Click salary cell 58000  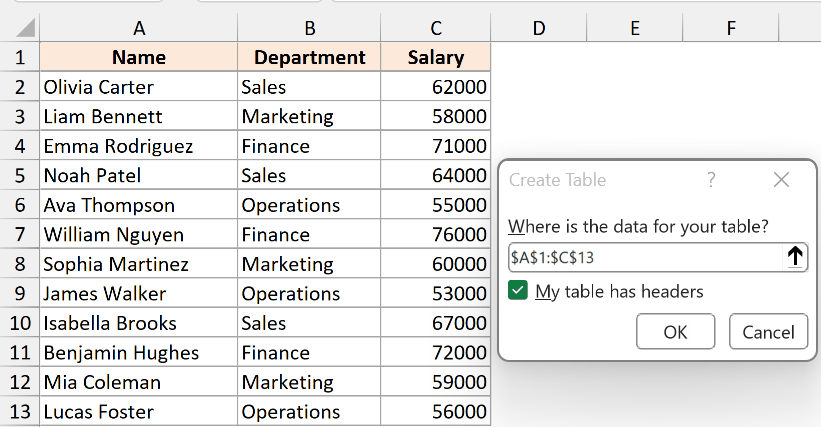436,116
